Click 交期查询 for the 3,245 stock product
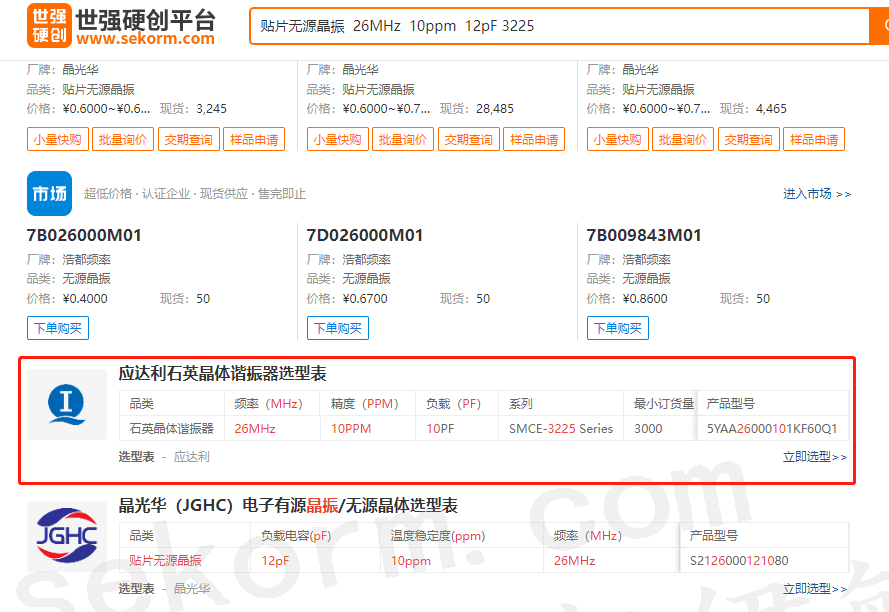 [189, 140]
